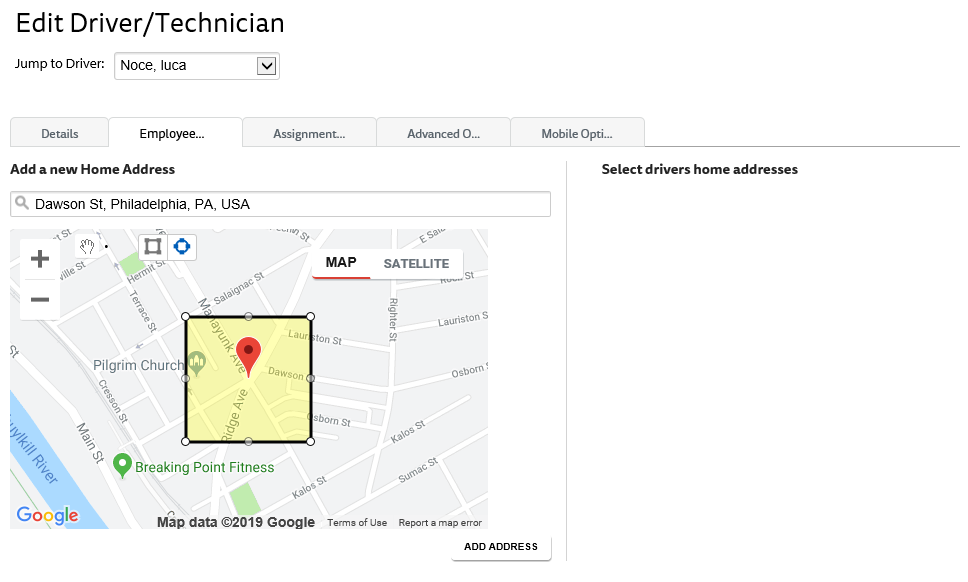
Task: Click the Pilgrim Church label
Action: (x=139, y=365)
